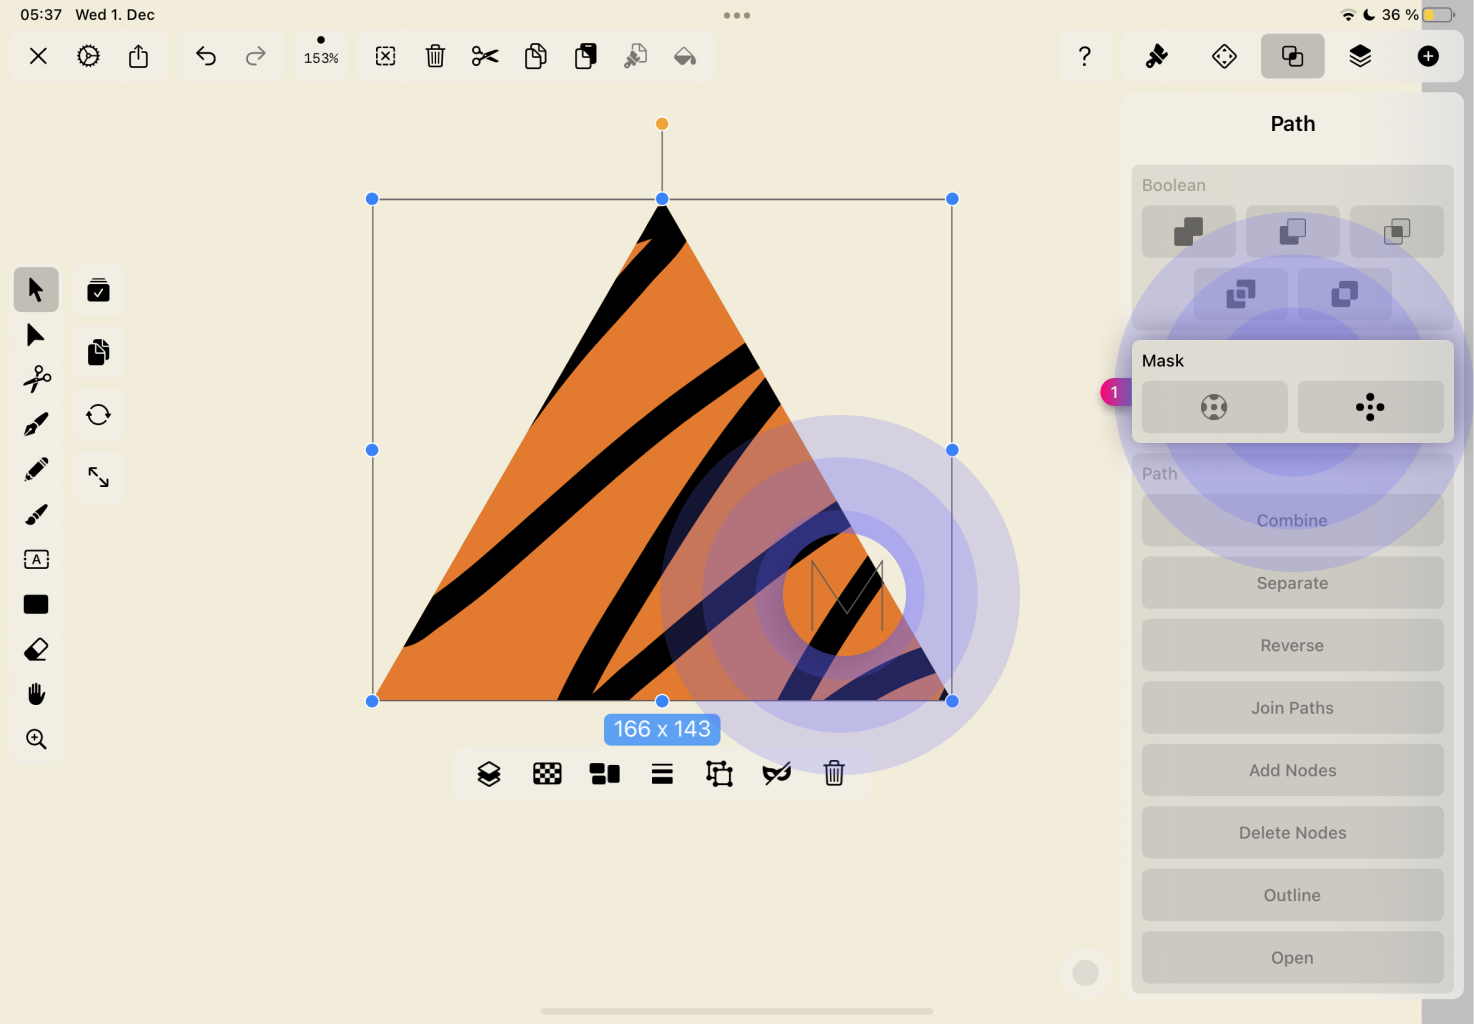The image size is (1474, 1024).
Task: Tap the paint bucket fill icon
Action: [x=685, y=57]
